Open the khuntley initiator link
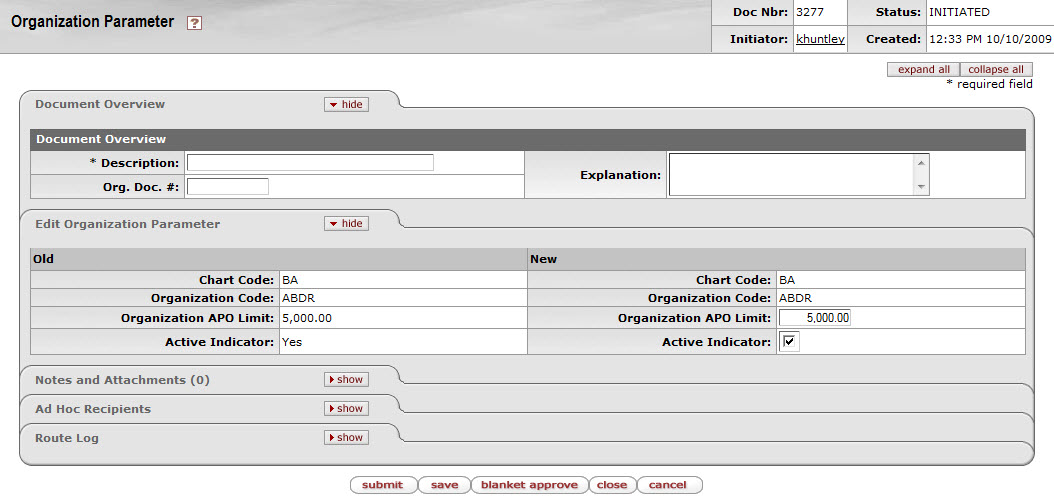The width and height of the screenshot is (1054, 502). click(820, 39)
